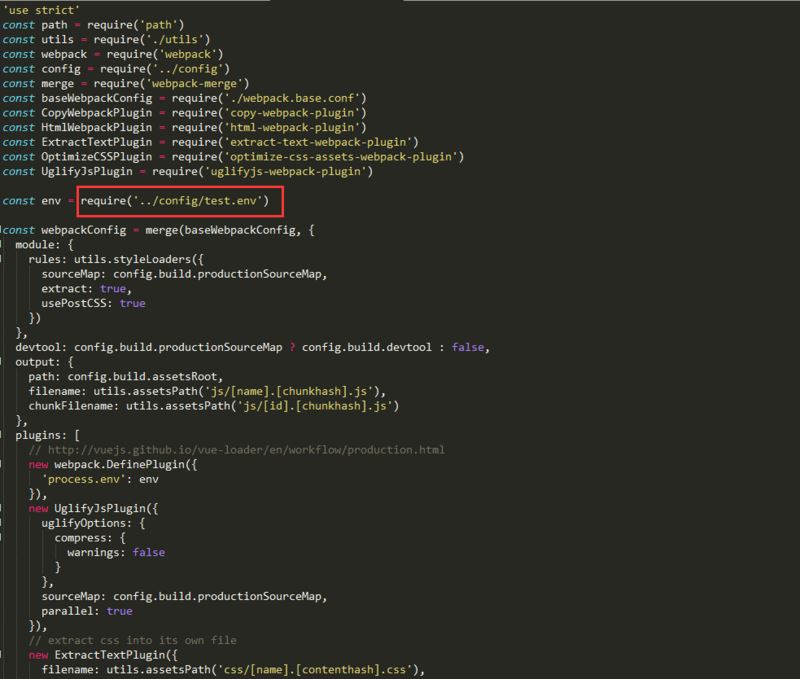Click the 'module: {' property line
This screenshot has height=679, width=800.
(44, 245)
